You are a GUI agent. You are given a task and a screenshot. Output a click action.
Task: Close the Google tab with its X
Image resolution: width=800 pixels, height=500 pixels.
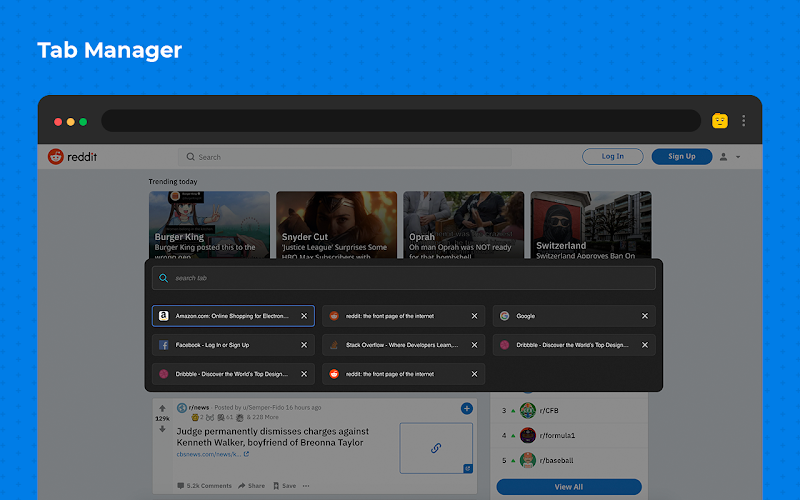645,316
